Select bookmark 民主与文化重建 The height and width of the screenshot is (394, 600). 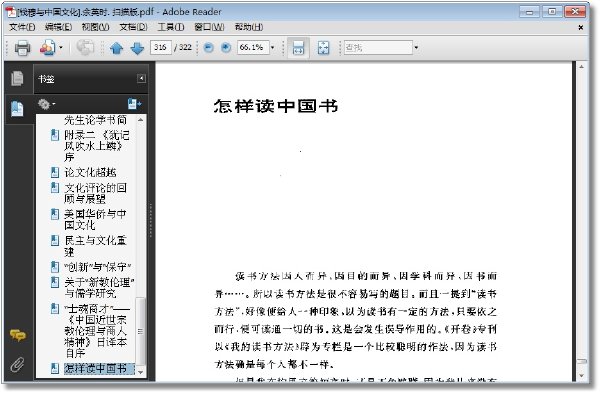95,246
